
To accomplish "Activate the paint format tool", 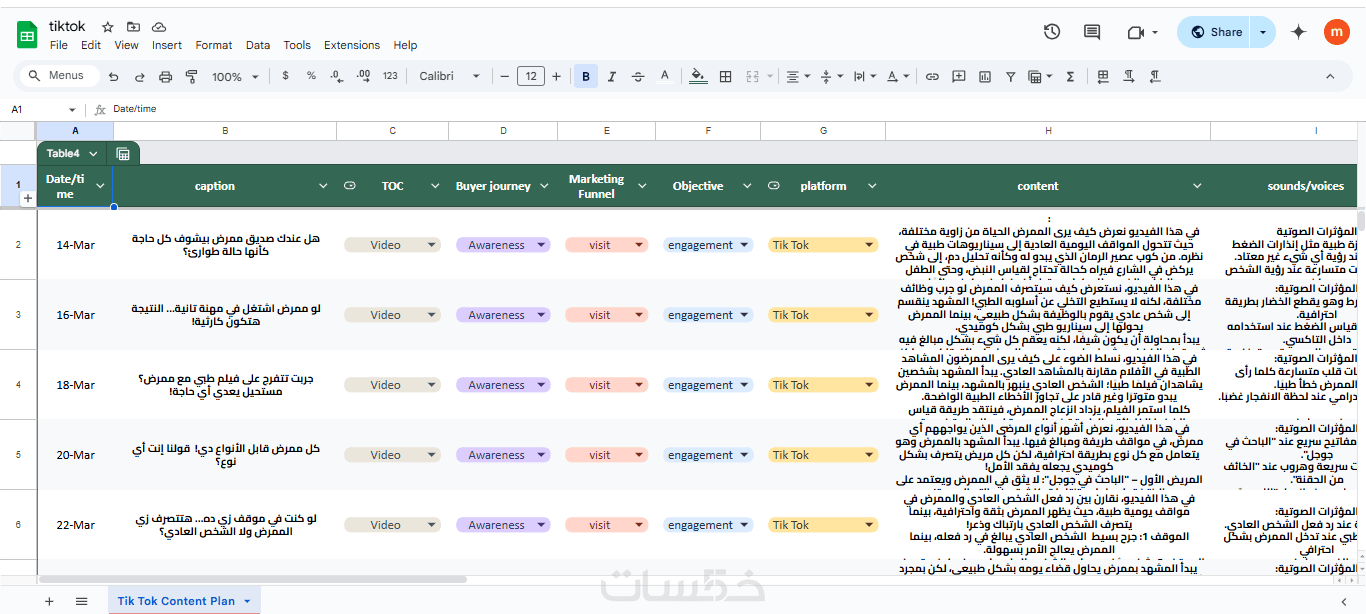I will (191, 76).
